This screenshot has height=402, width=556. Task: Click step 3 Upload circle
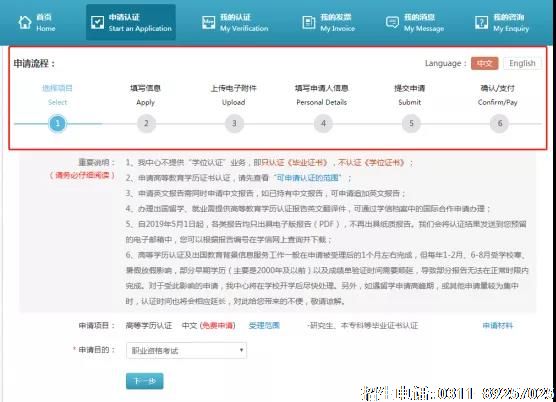coord(234,123)
